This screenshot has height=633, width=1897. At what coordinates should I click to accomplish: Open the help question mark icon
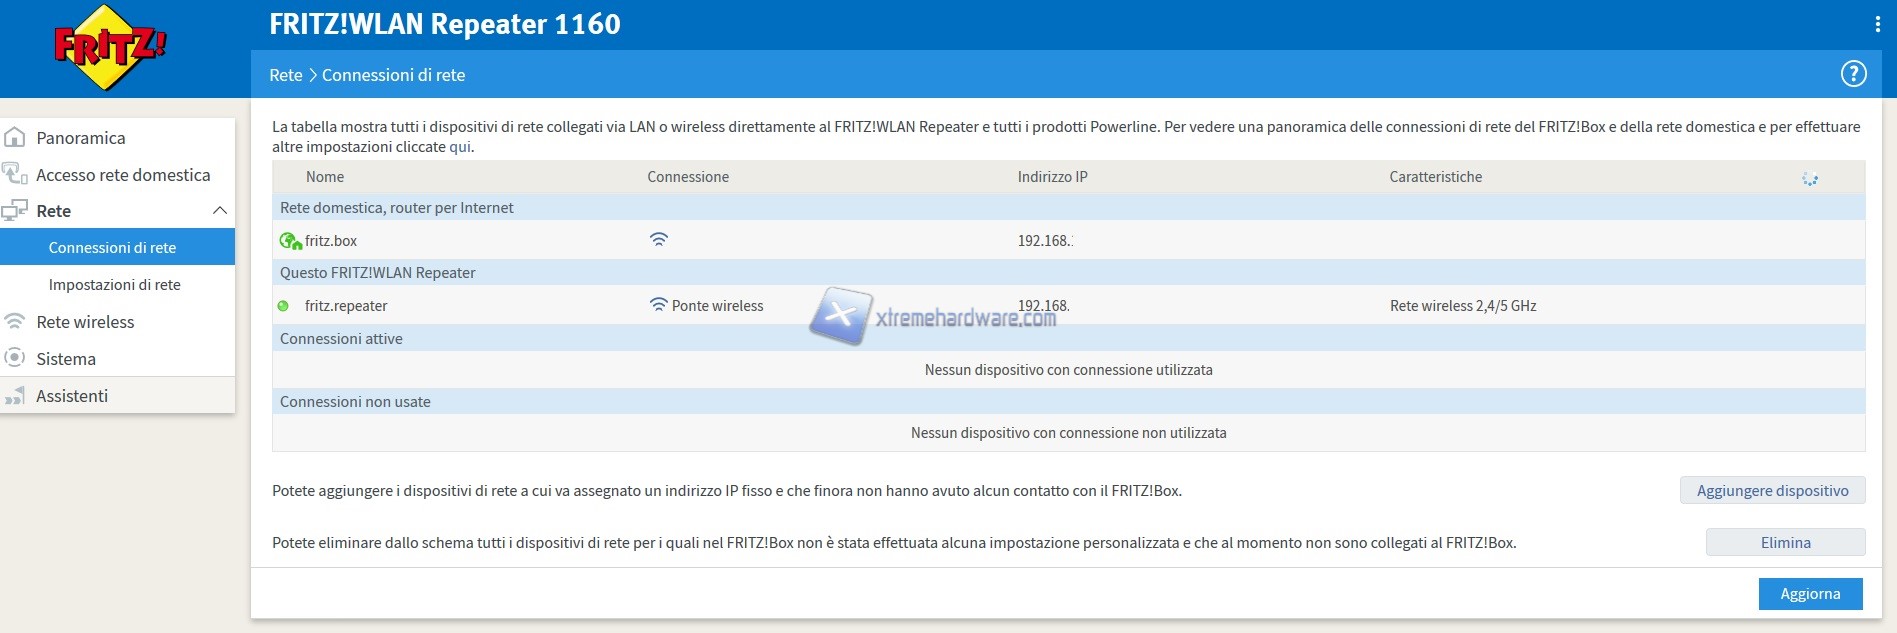(1853, 74)
